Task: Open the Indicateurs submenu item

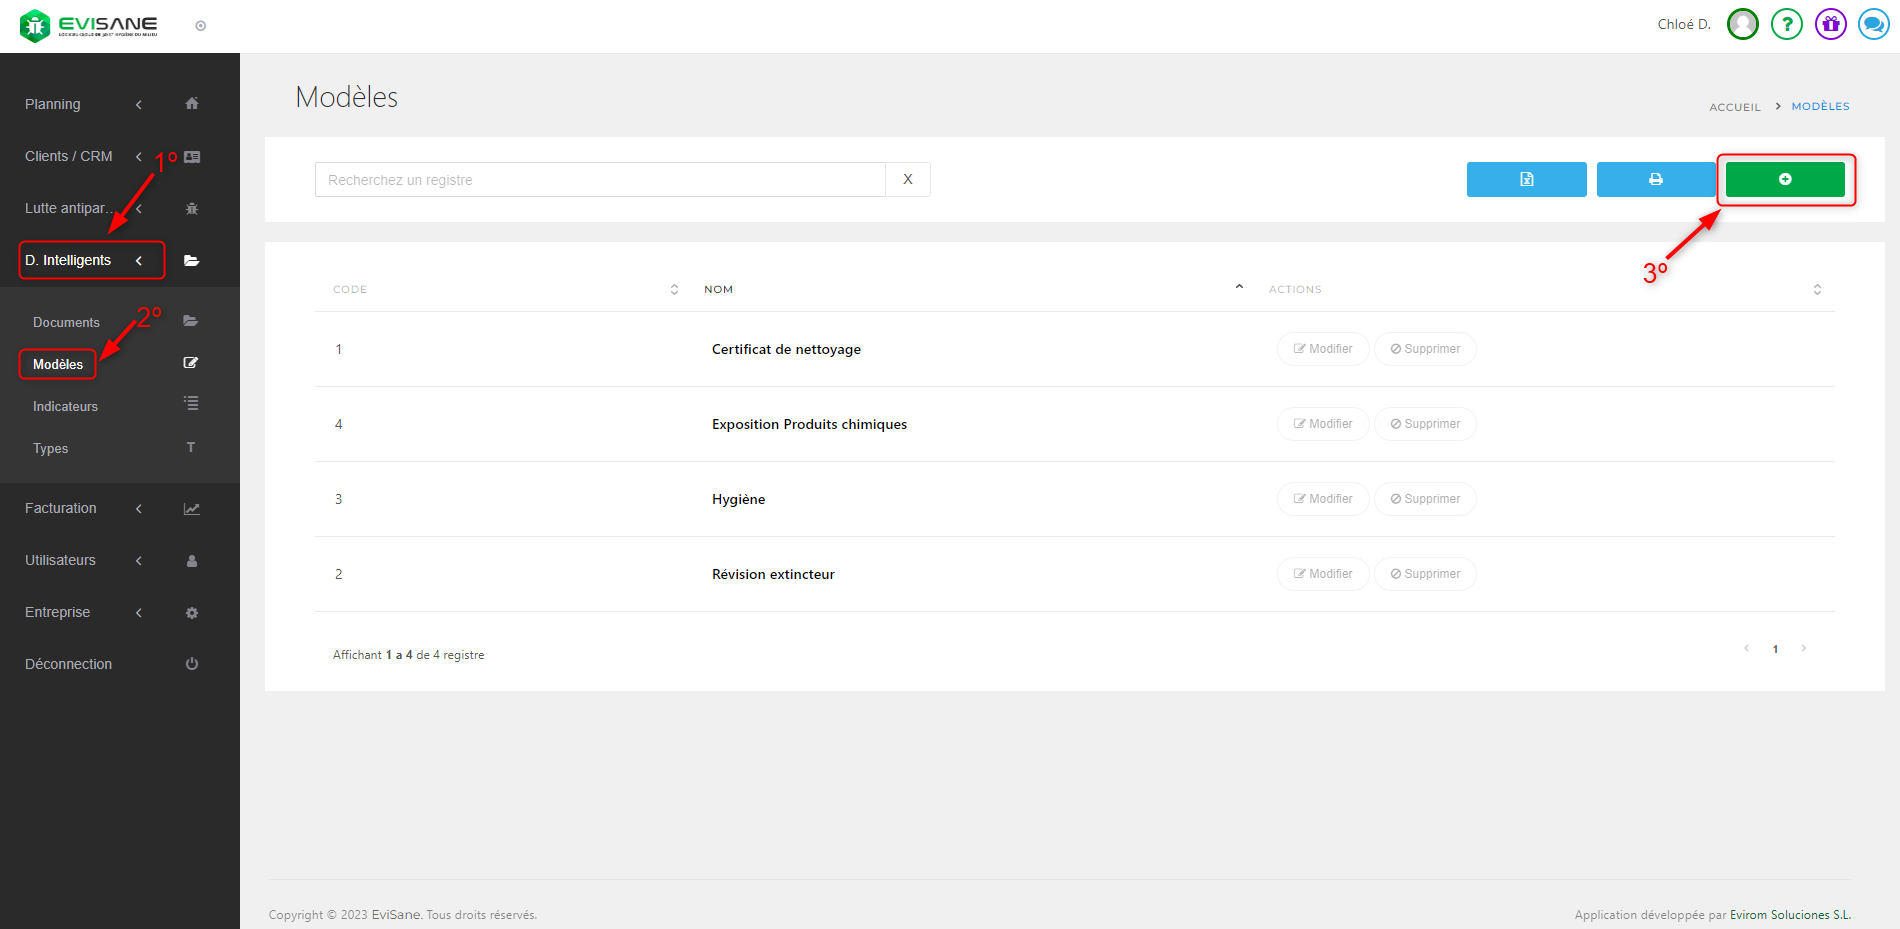Action: coord(65,406)
